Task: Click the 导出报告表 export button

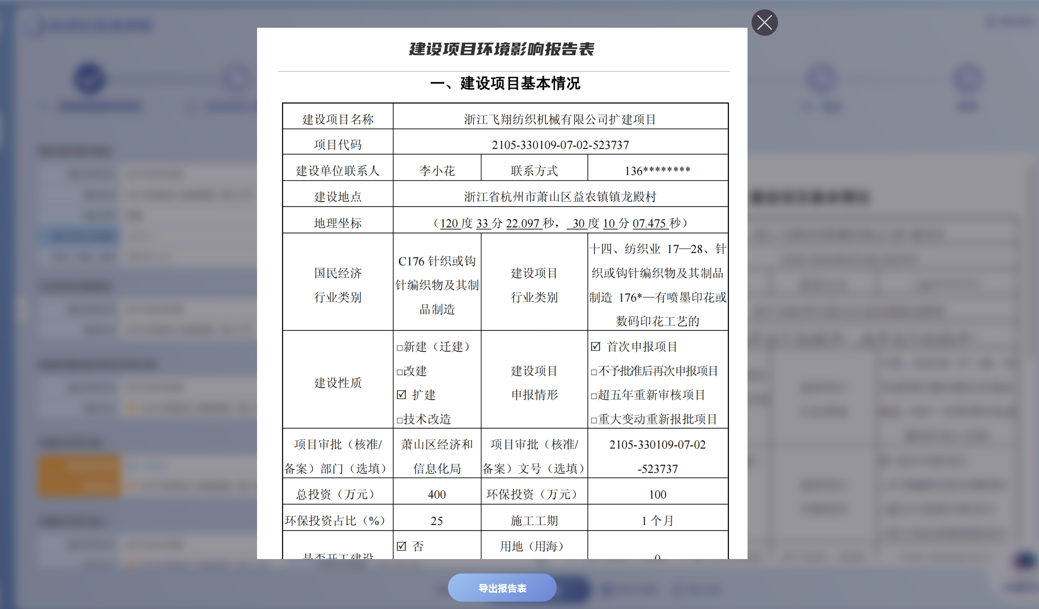Action: 502,588
